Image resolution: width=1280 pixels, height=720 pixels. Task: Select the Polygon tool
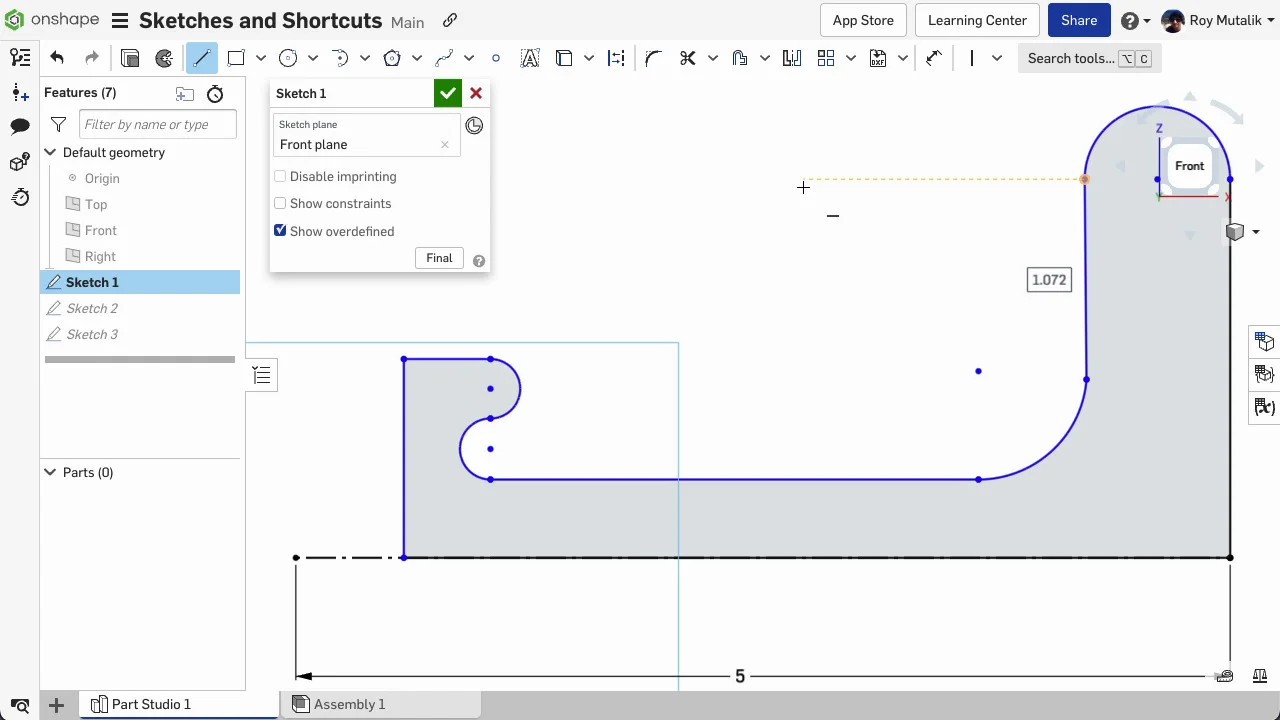392,58
